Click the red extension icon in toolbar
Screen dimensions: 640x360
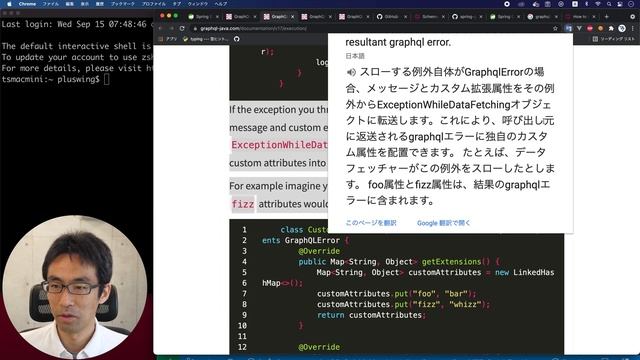(590, 28)
